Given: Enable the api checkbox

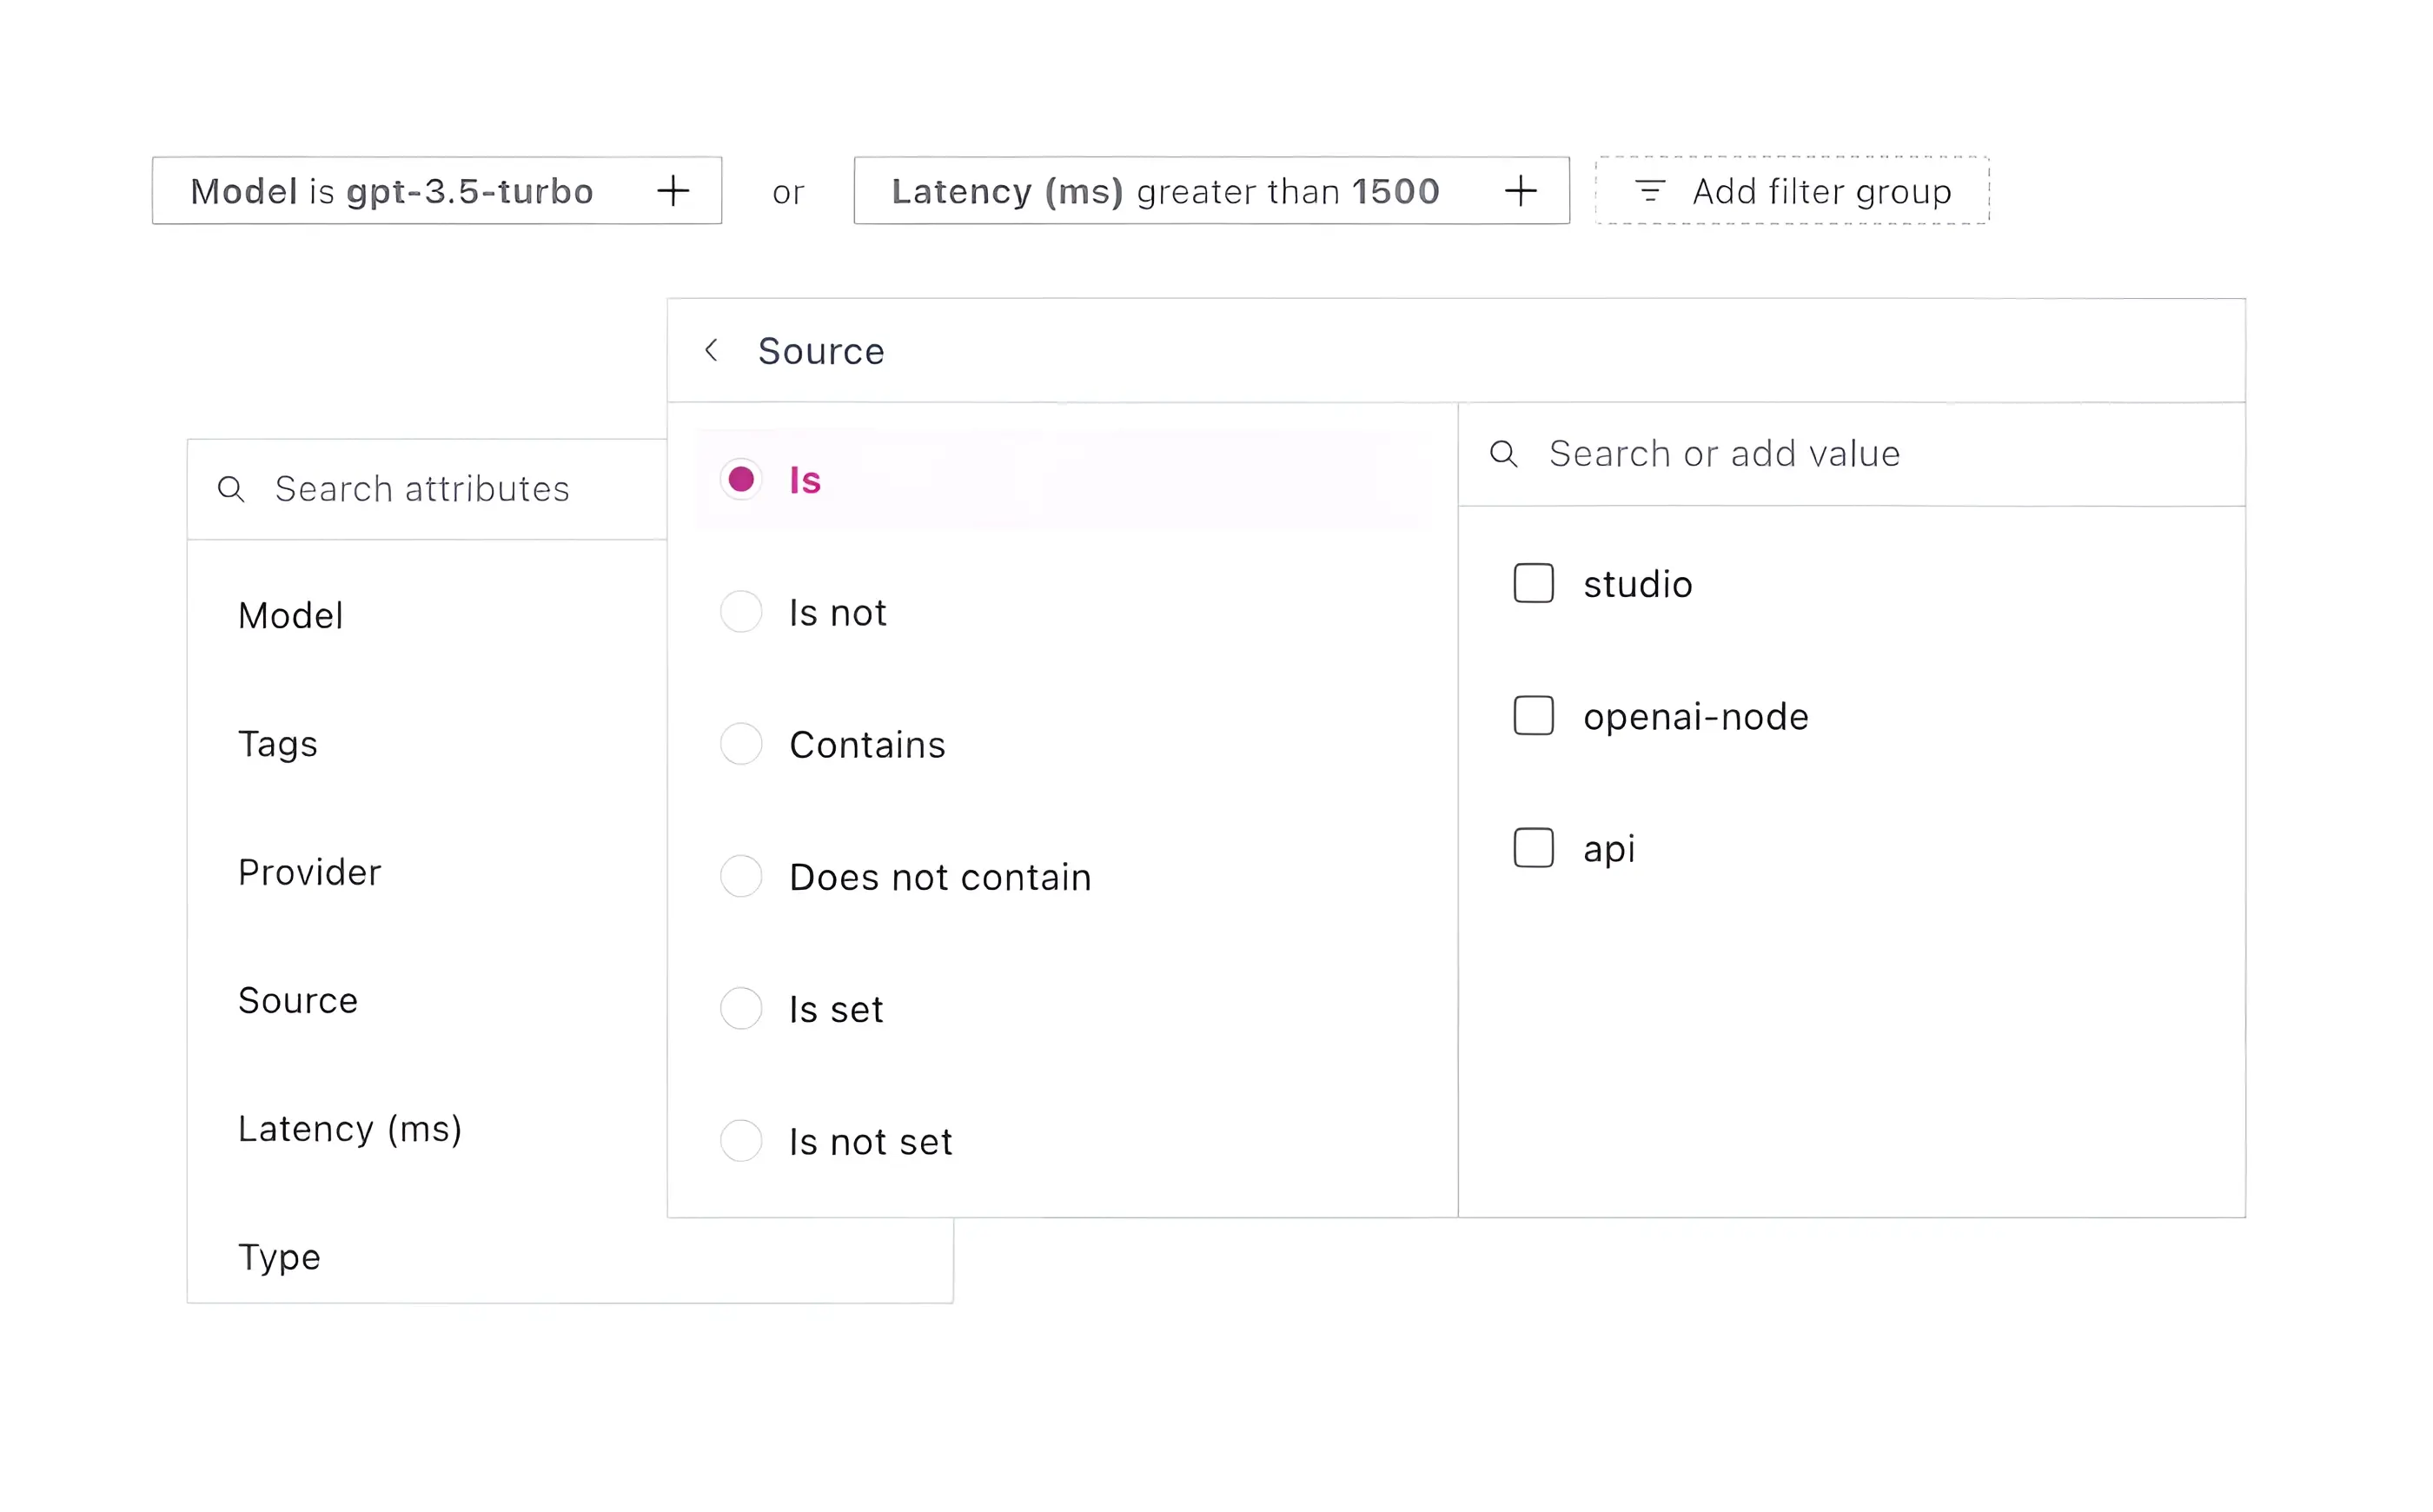Looking at the screenshot, I should (x=1533, y=848).
